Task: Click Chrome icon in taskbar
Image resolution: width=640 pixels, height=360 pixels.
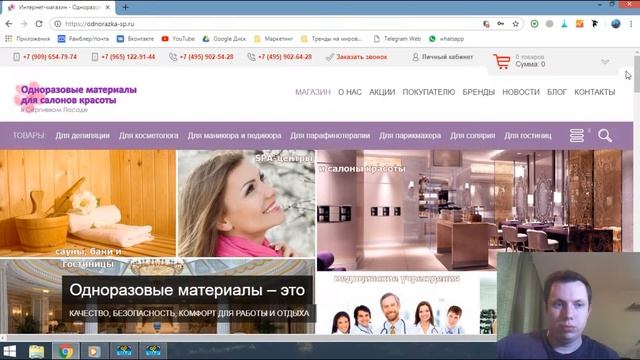Action: click(66, 351)
